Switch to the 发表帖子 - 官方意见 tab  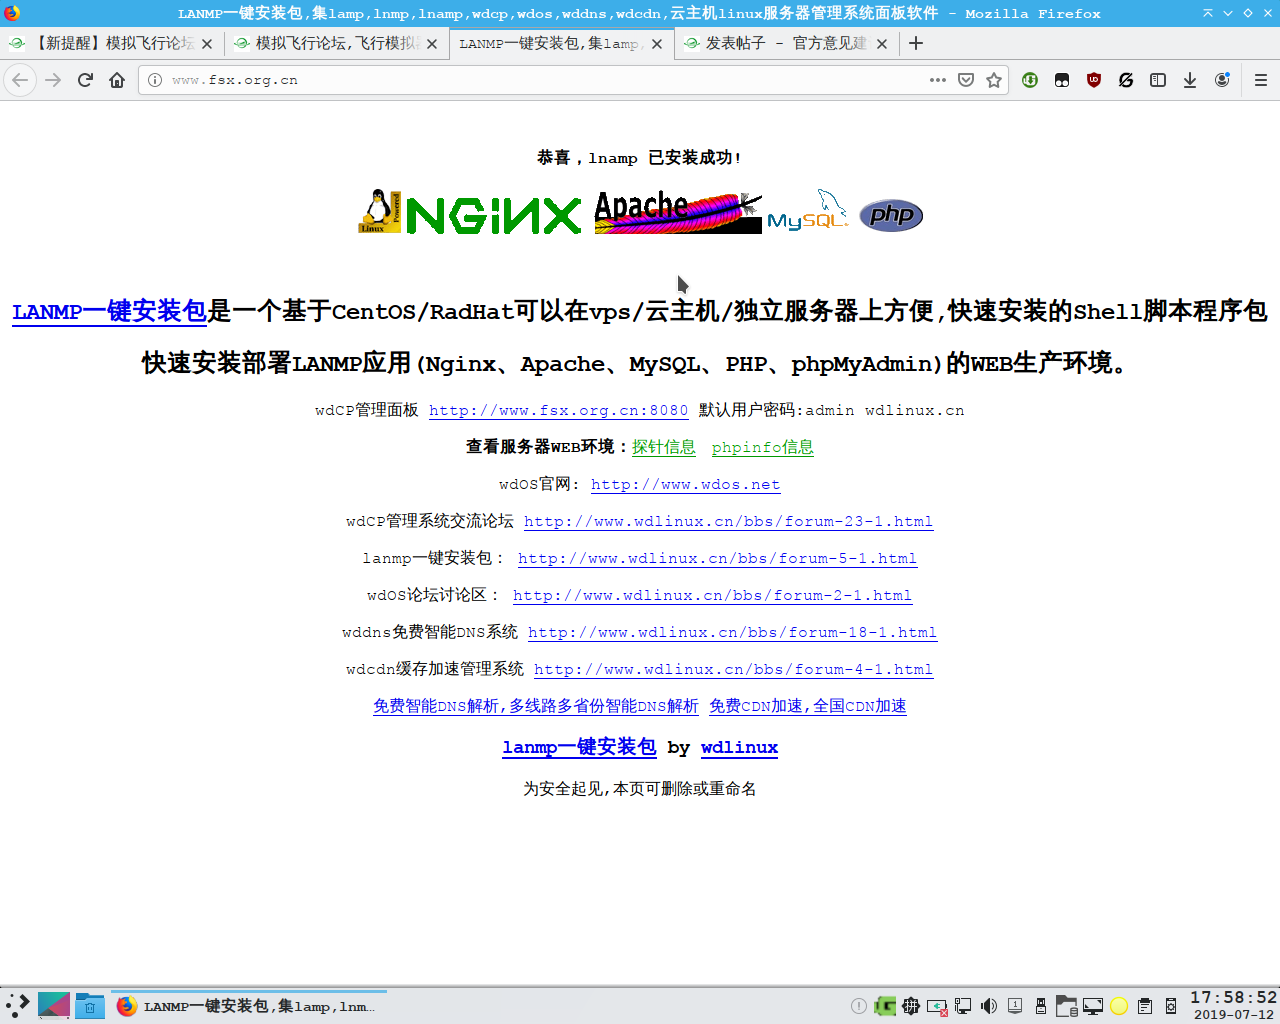(786, 43)
